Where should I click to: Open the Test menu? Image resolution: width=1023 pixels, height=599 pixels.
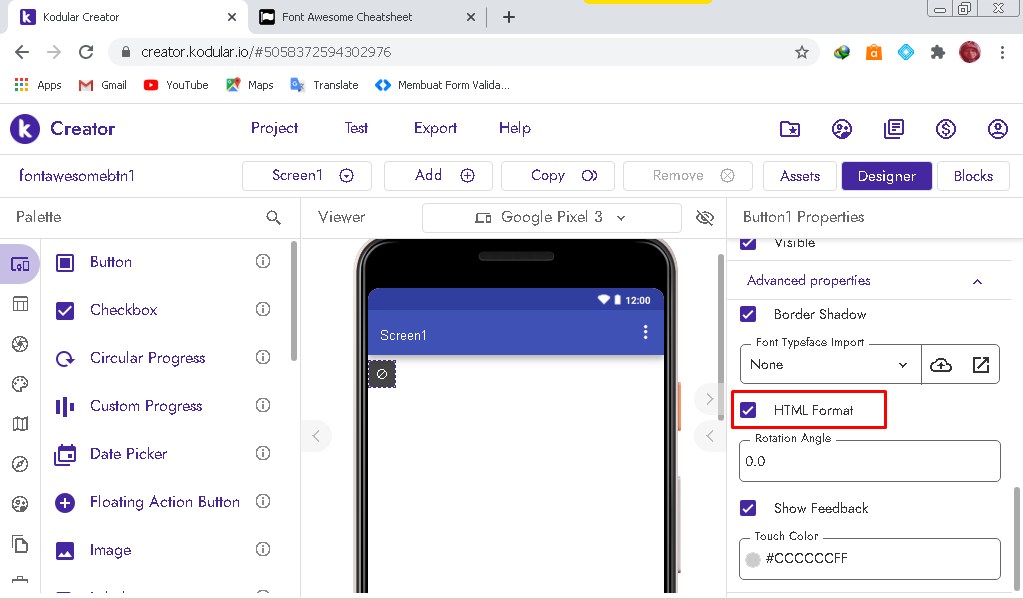(356, 129)
